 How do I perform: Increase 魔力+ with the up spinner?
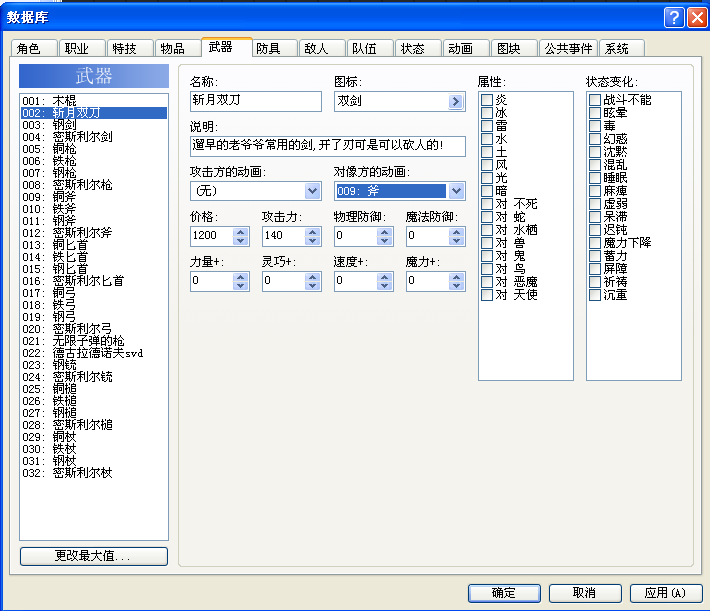456,277
